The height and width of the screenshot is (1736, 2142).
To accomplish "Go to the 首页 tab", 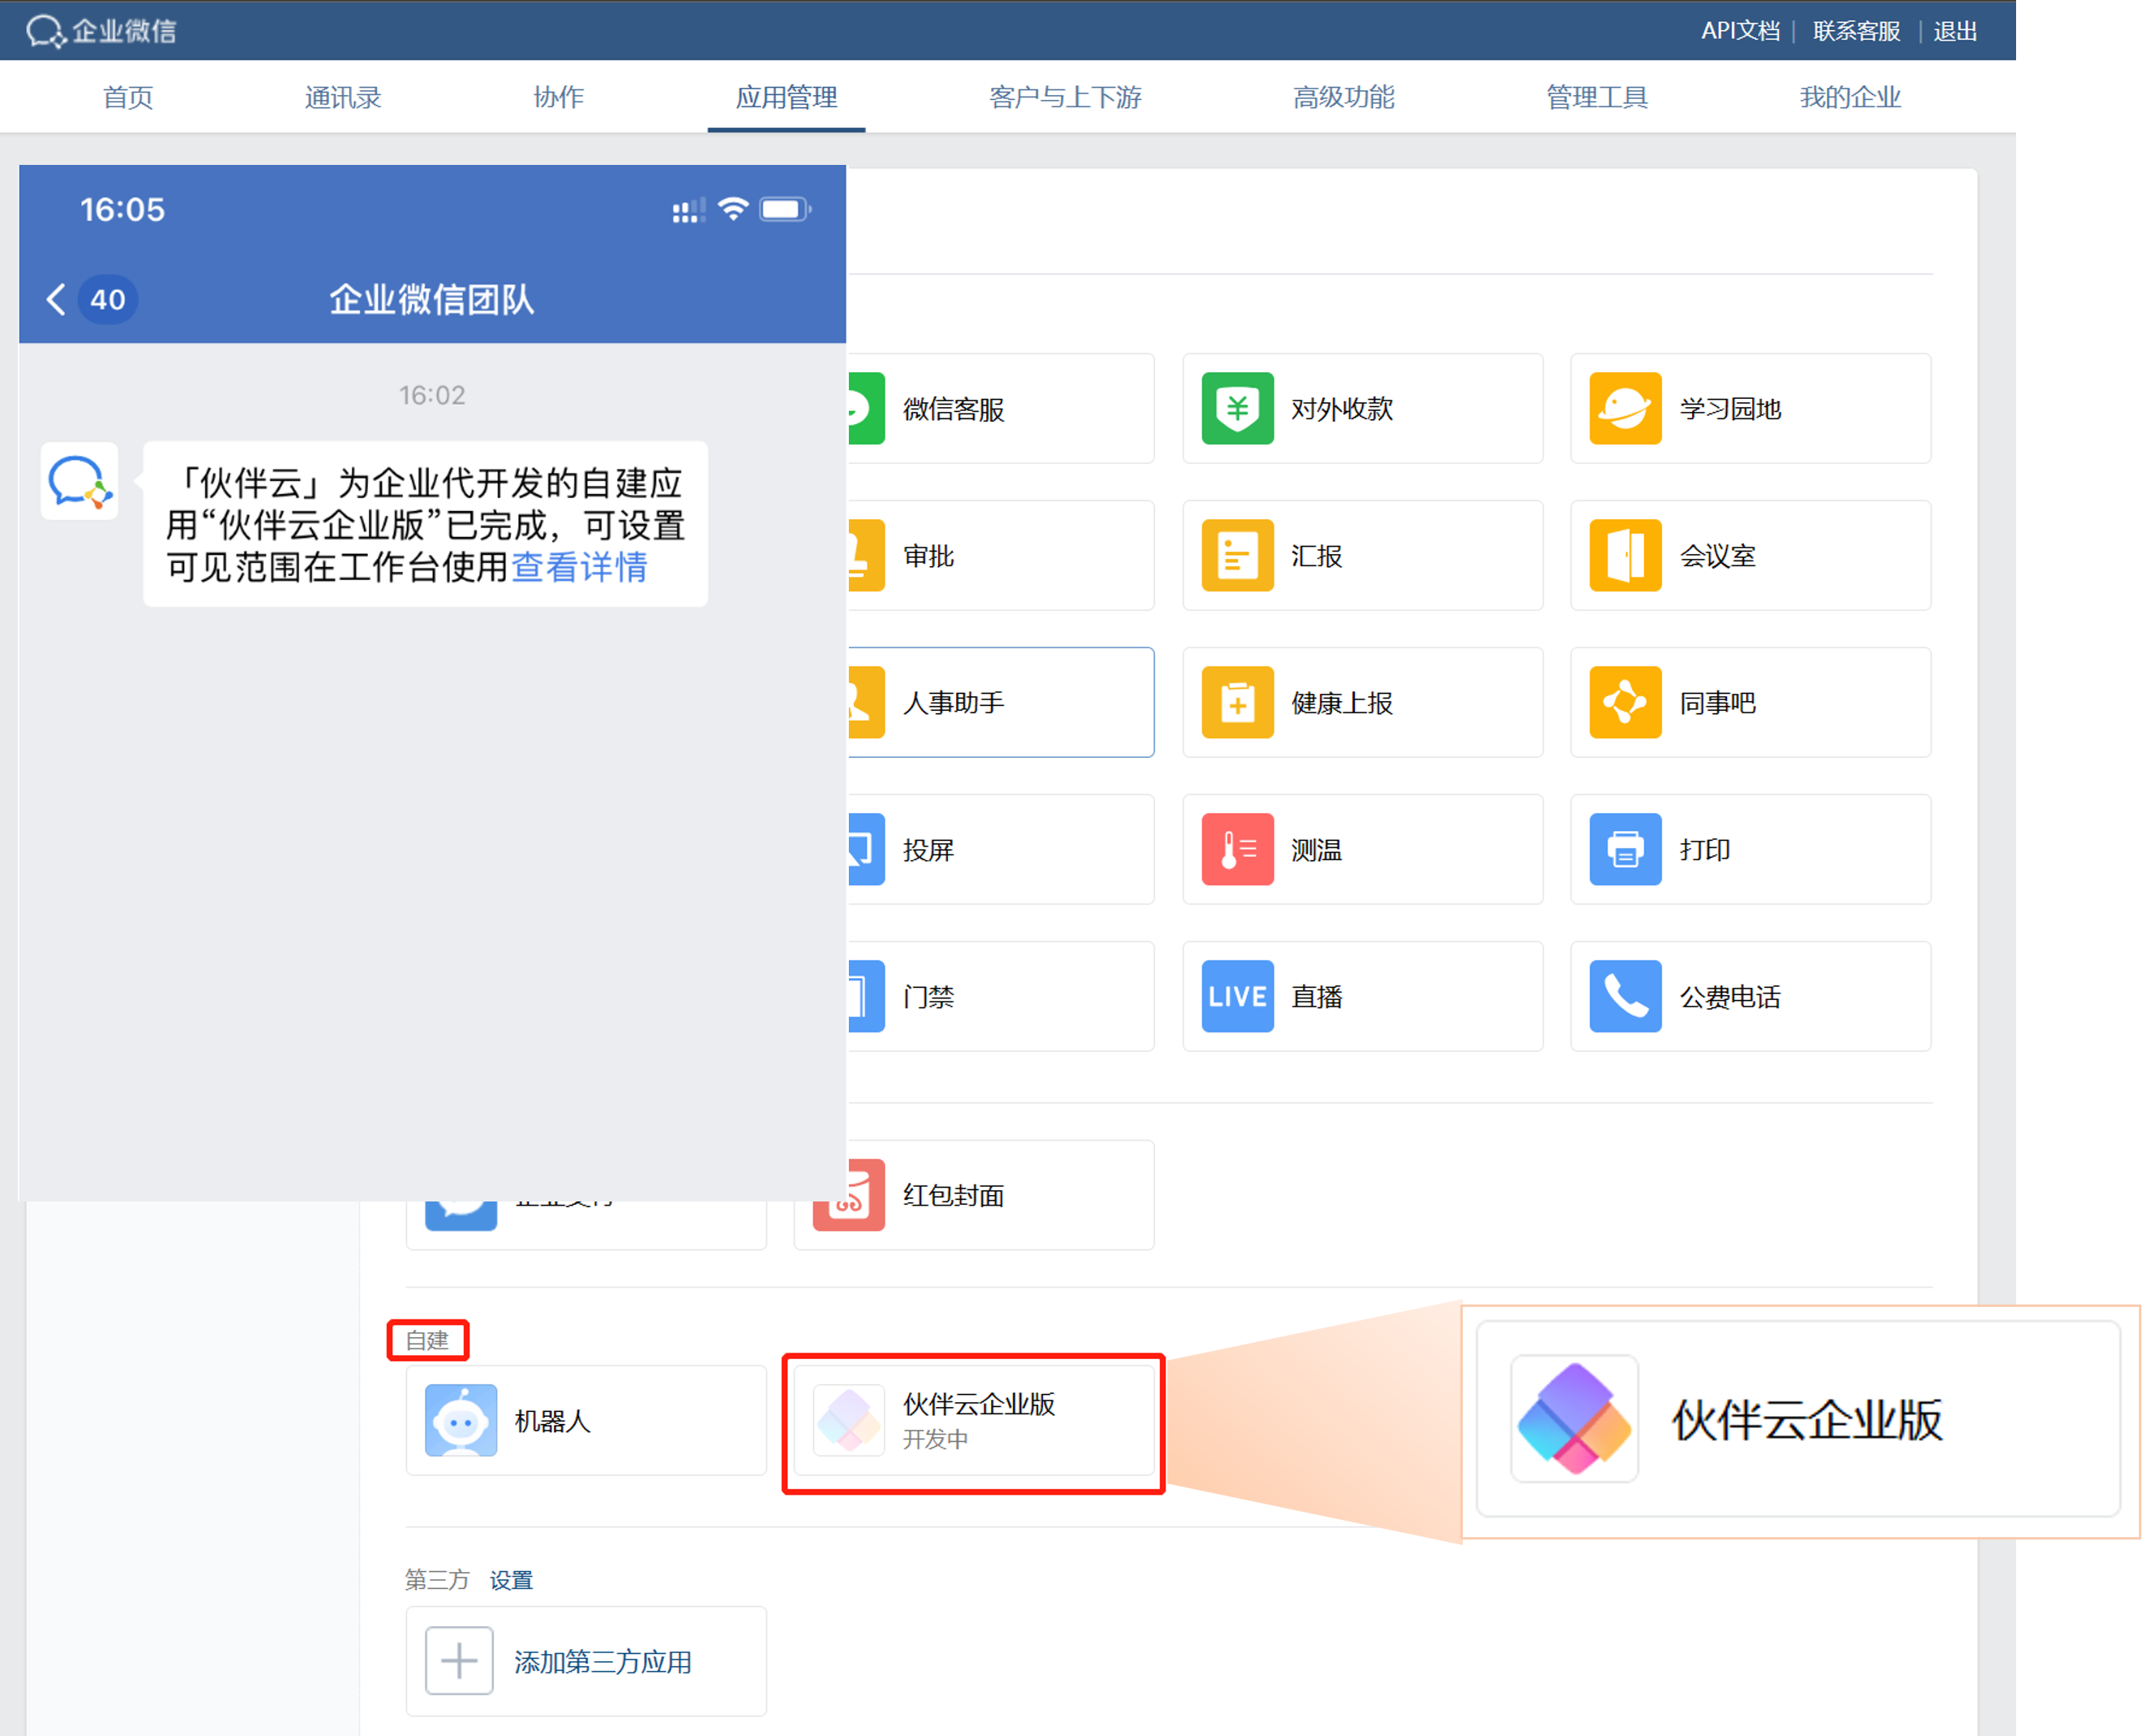I will pyautogui.click(x=128, y=97).
